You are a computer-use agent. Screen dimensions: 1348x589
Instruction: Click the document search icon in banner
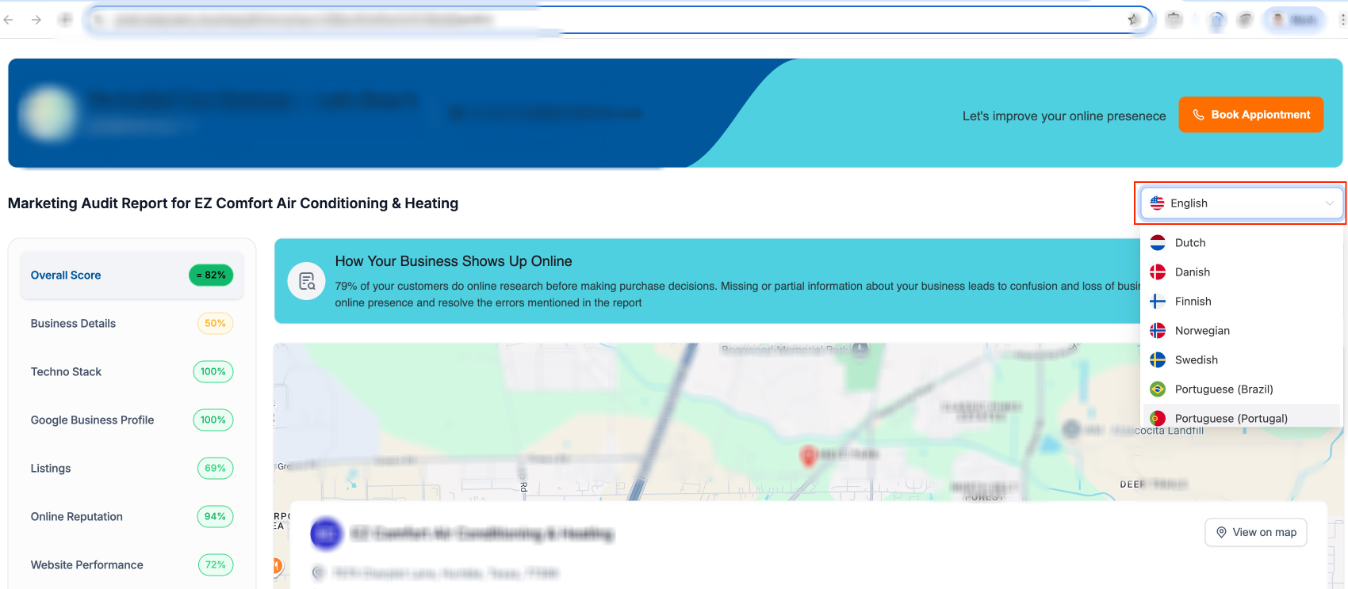pos(306,281)
